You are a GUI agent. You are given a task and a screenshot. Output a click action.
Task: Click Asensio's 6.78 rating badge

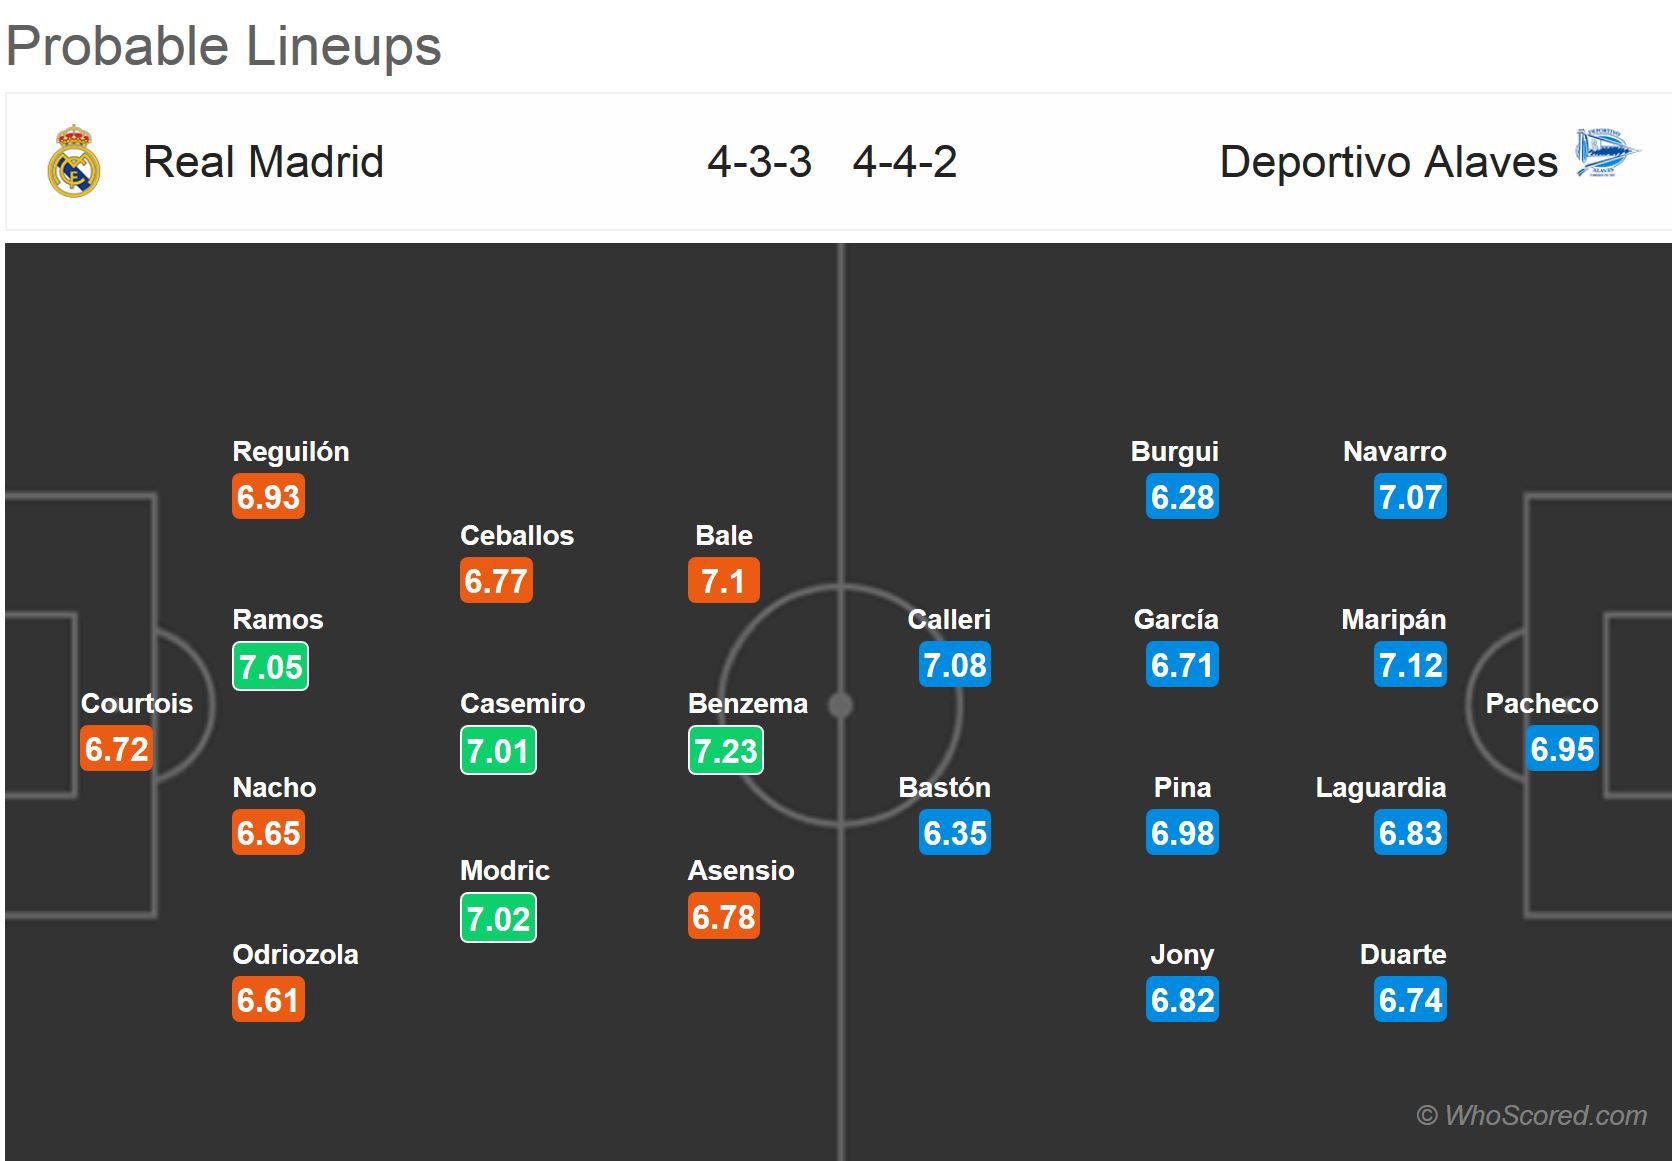[x=724, y=917]
